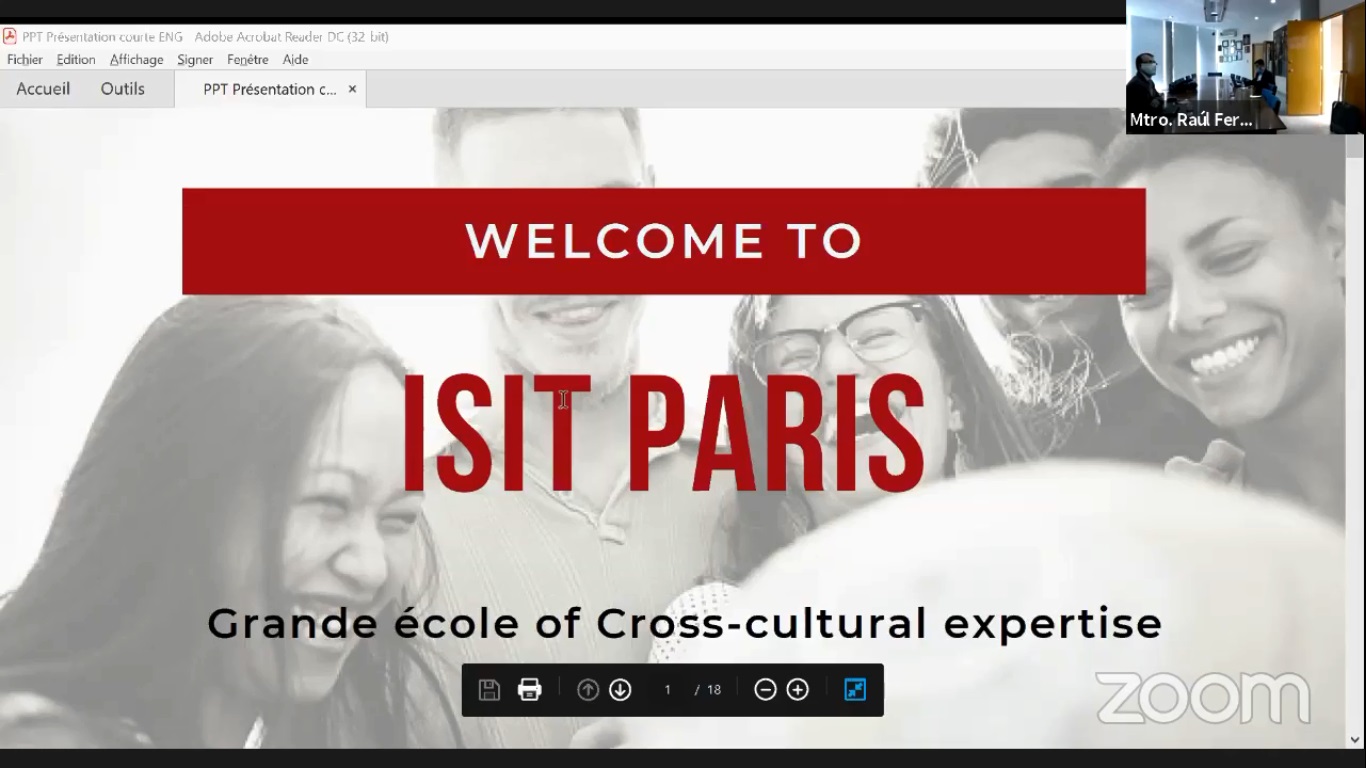Click the 'ISIT PARIS' heading text

pyautogui.click(x=663, y=433)
